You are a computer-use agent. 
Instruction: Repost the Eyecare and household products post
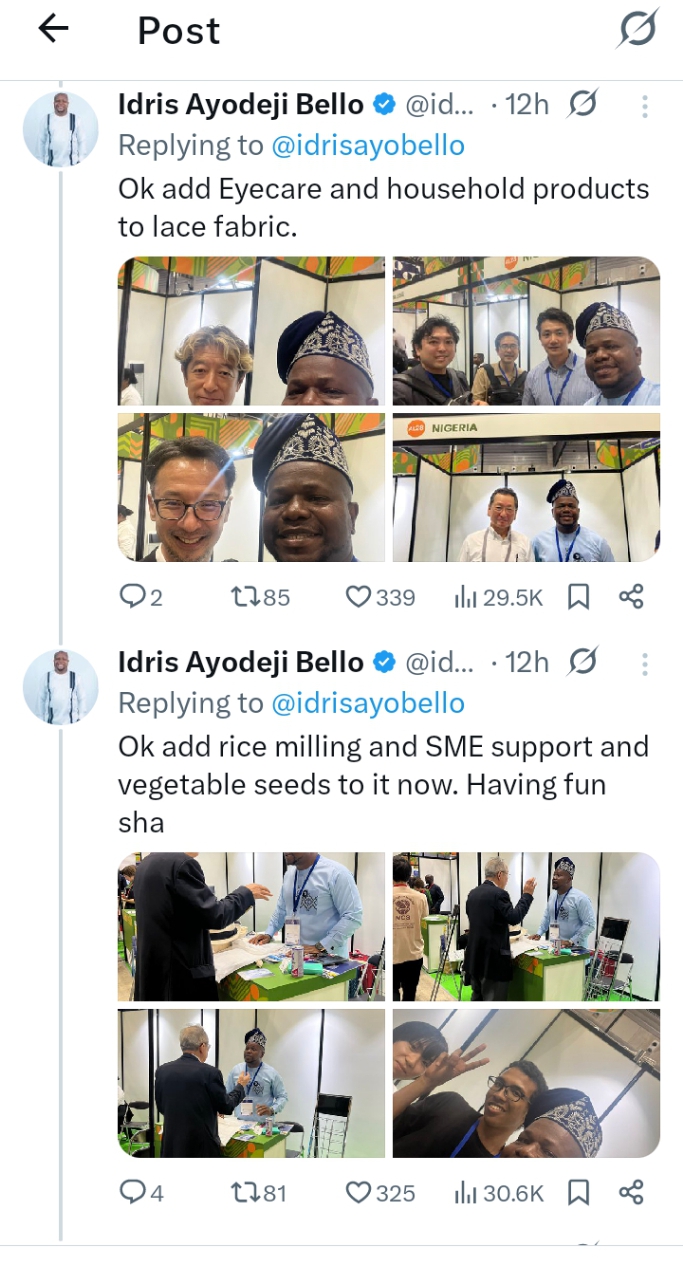coord(244,597)
